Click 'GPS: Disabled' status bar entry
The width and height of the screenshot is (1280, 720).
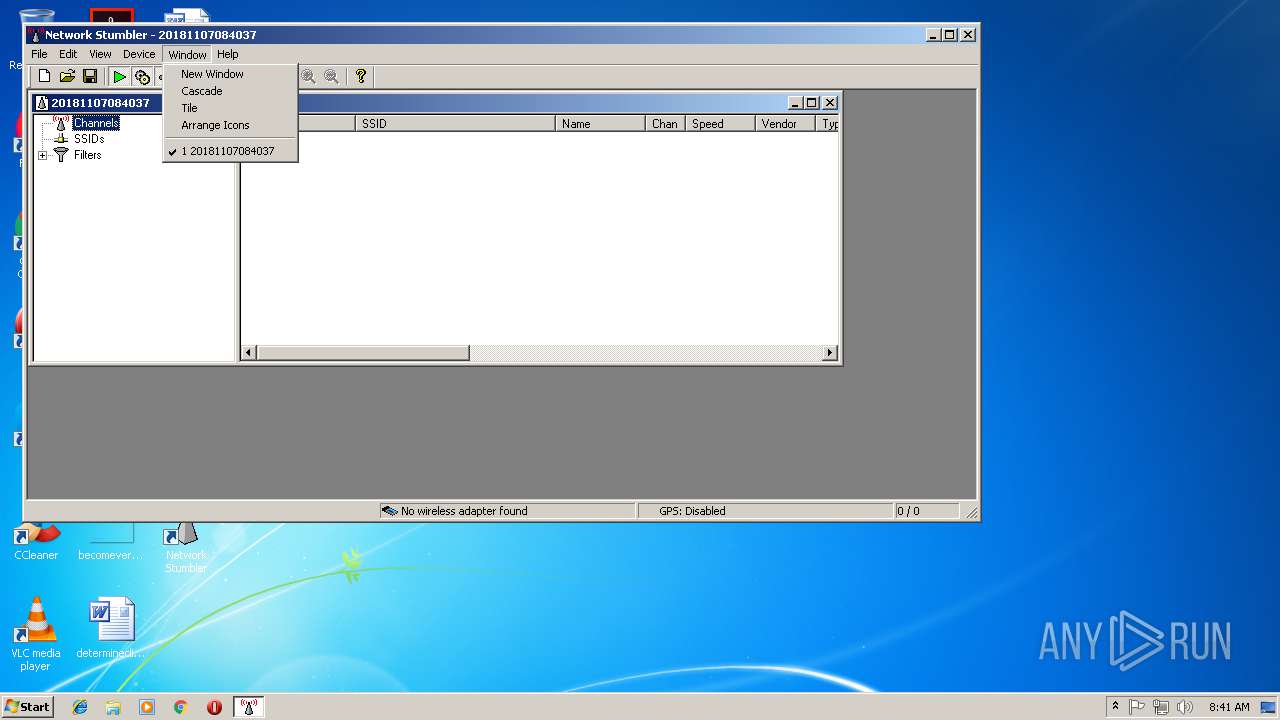coord(692,511)
